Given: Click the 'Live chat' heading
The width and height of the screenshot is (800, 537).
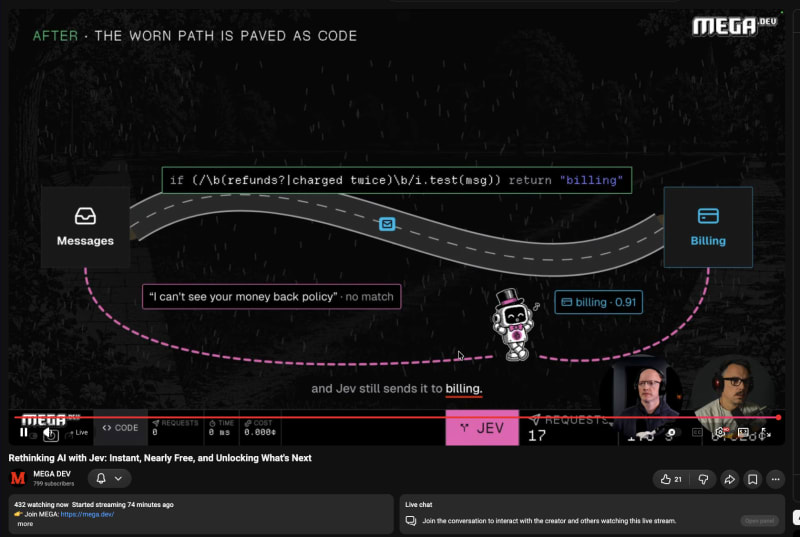Looking at the screenshot, I should pos(418,504).
